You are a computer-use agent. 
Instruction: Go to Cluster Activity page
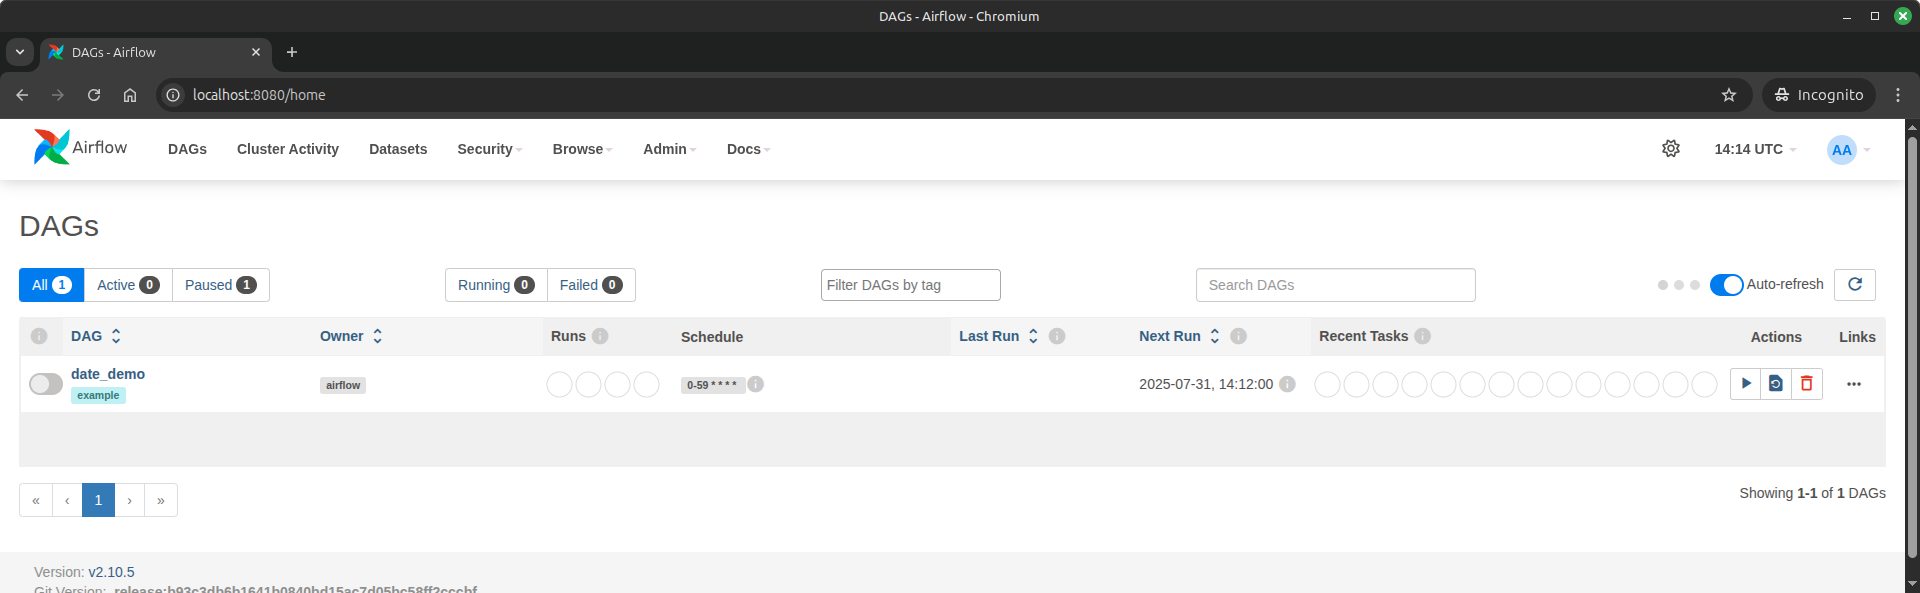click(288, 149)
